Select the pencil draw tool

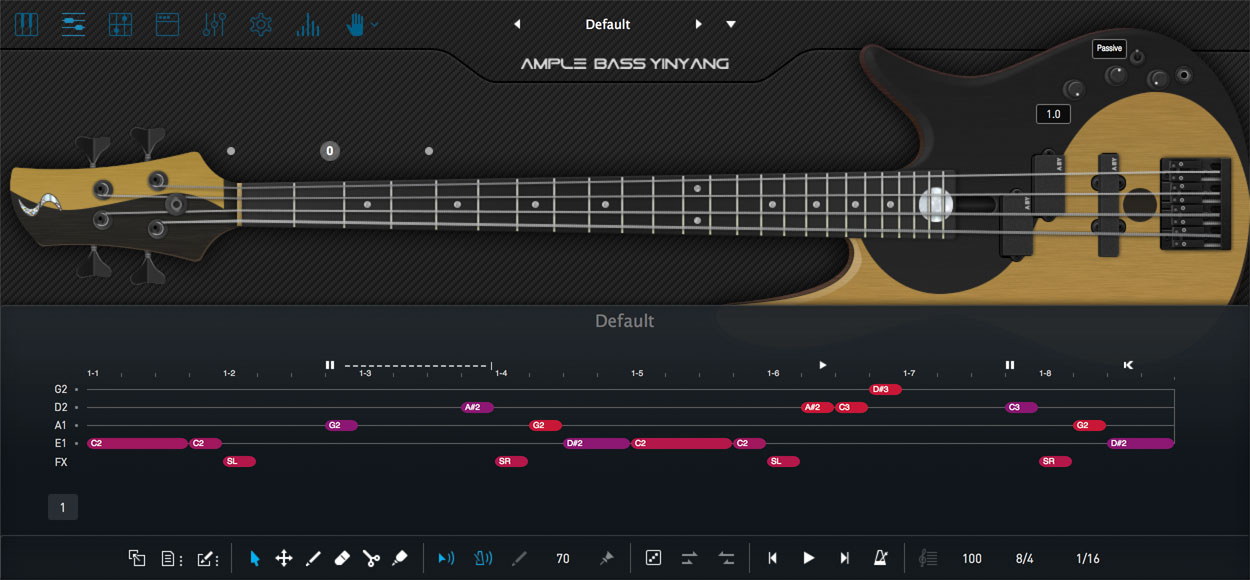click(312, 558)
